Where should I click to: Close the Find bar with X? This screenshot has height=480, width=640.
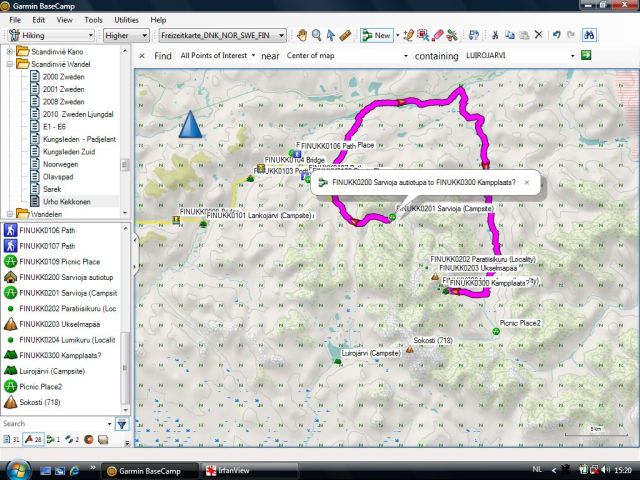pyautogui.click(x=140, y=56)
